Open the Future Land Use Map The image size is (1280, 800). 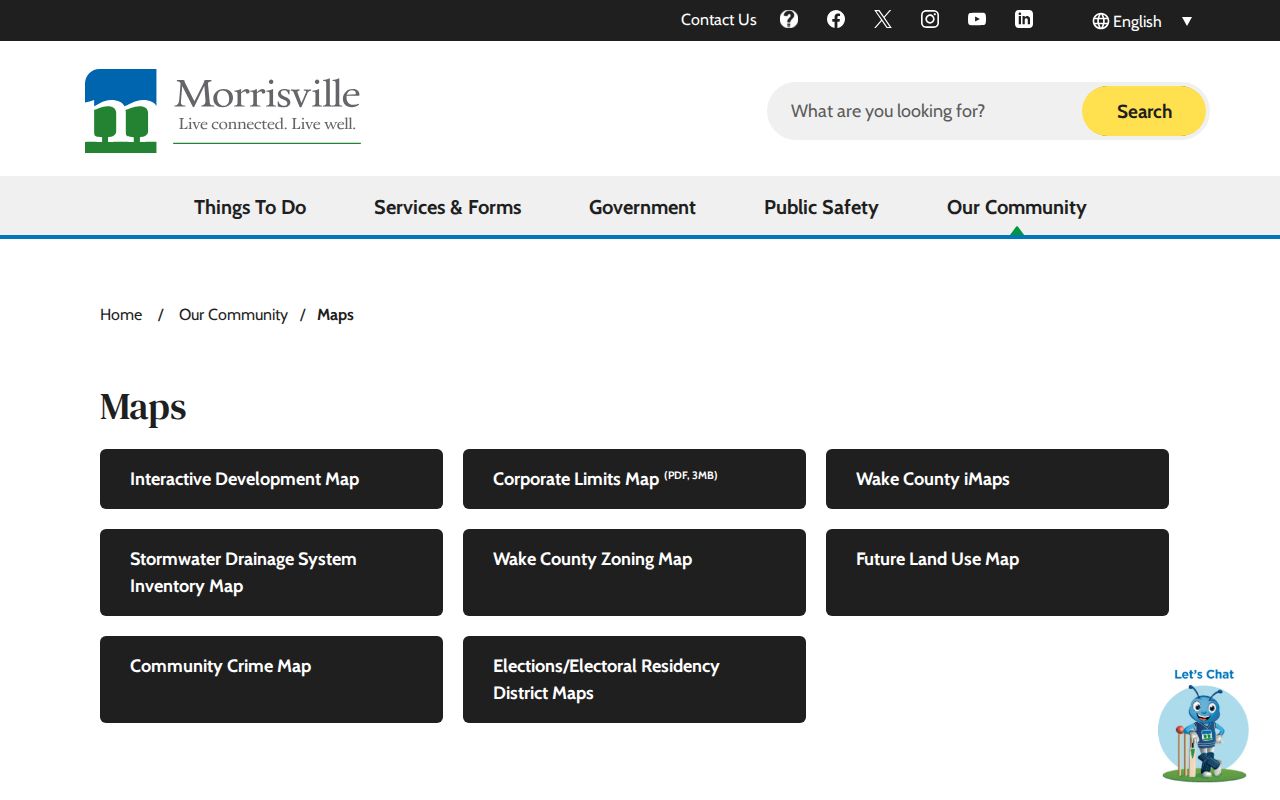[x=997, y=572]
